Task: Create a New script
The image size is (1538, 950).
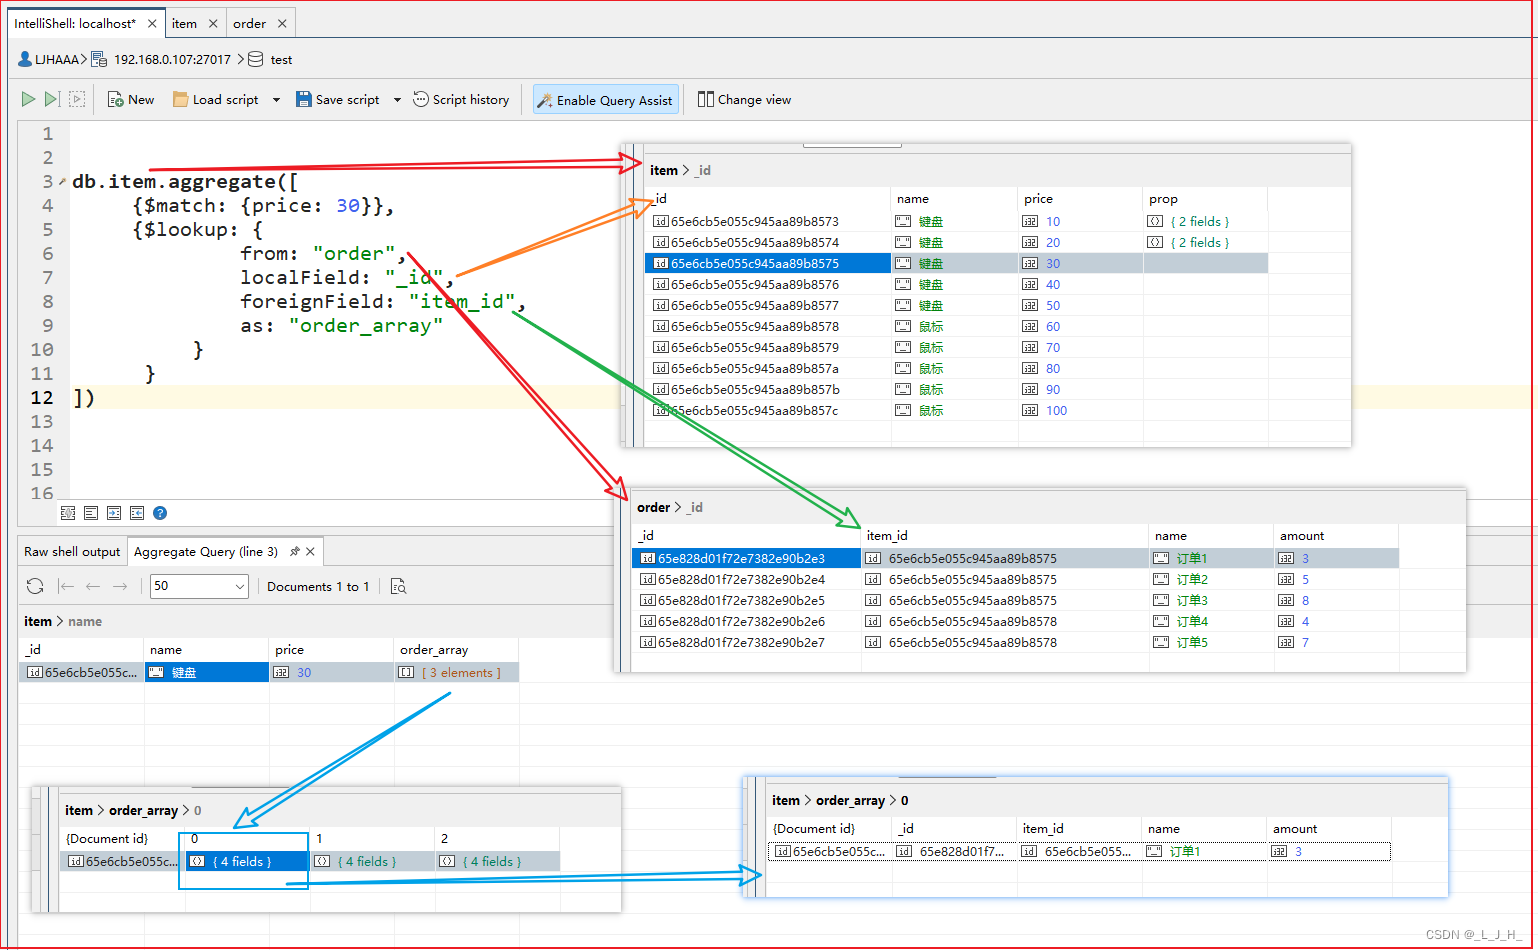Action: click(131, 99)
